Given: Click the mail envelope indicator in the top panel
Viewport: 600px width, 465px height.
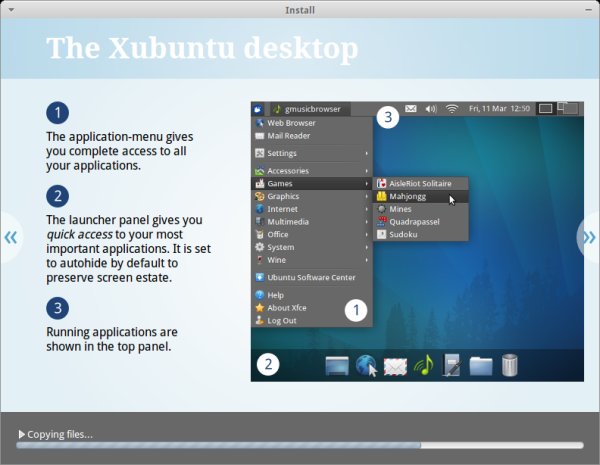Looking at the screenshot, I should click(411, 109).
